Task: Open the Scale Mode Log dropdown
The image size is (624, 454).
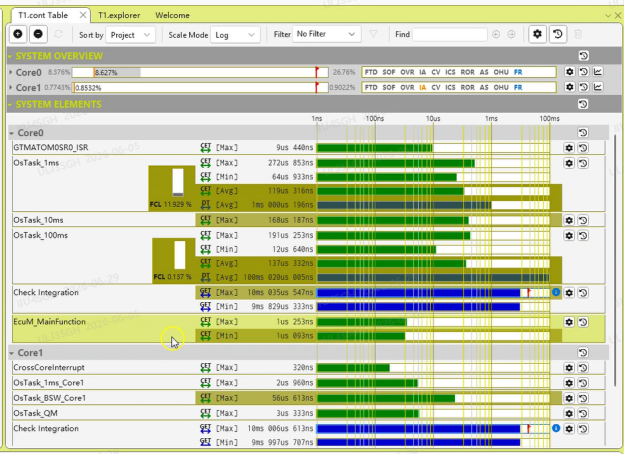Action: [235, 35]
